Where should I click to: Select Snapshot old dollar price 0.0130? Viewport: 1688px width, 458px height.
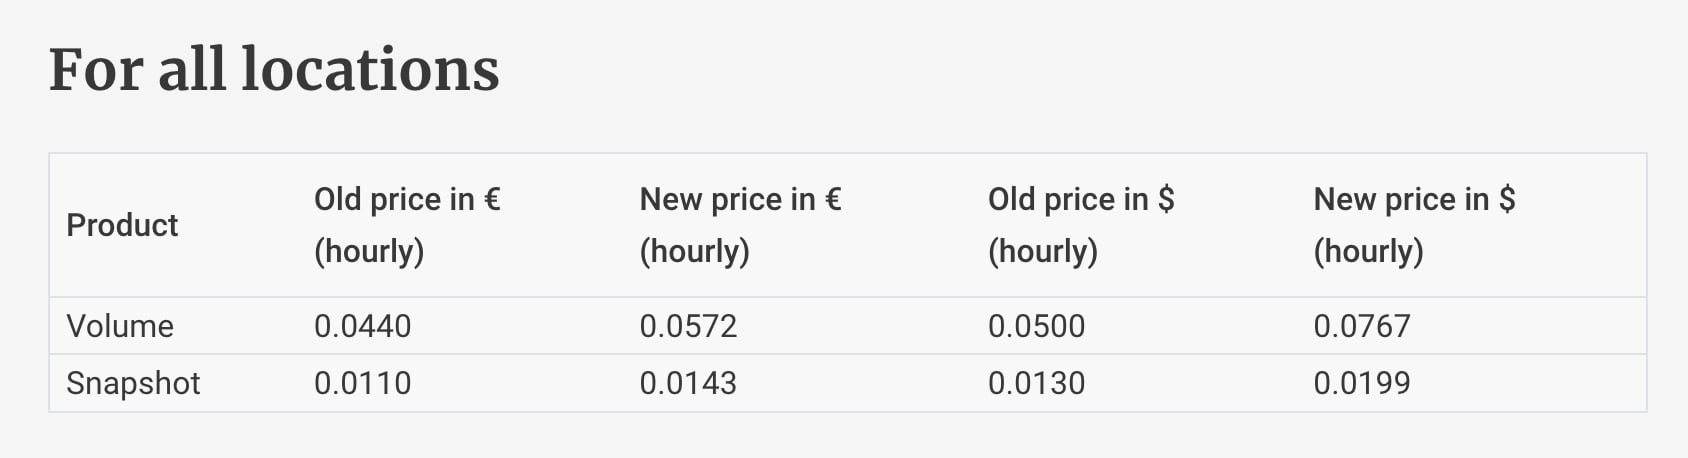click(x=1036, y=383)
